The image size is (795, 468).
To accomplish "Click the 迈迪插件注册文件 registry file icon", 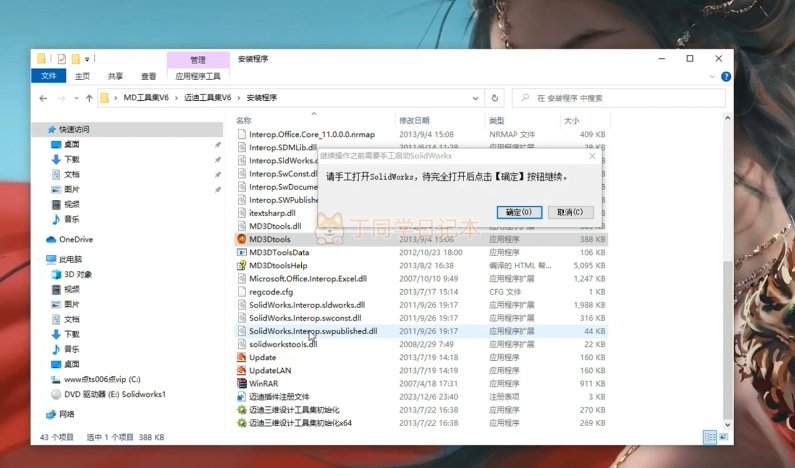I will click(241, 396).
